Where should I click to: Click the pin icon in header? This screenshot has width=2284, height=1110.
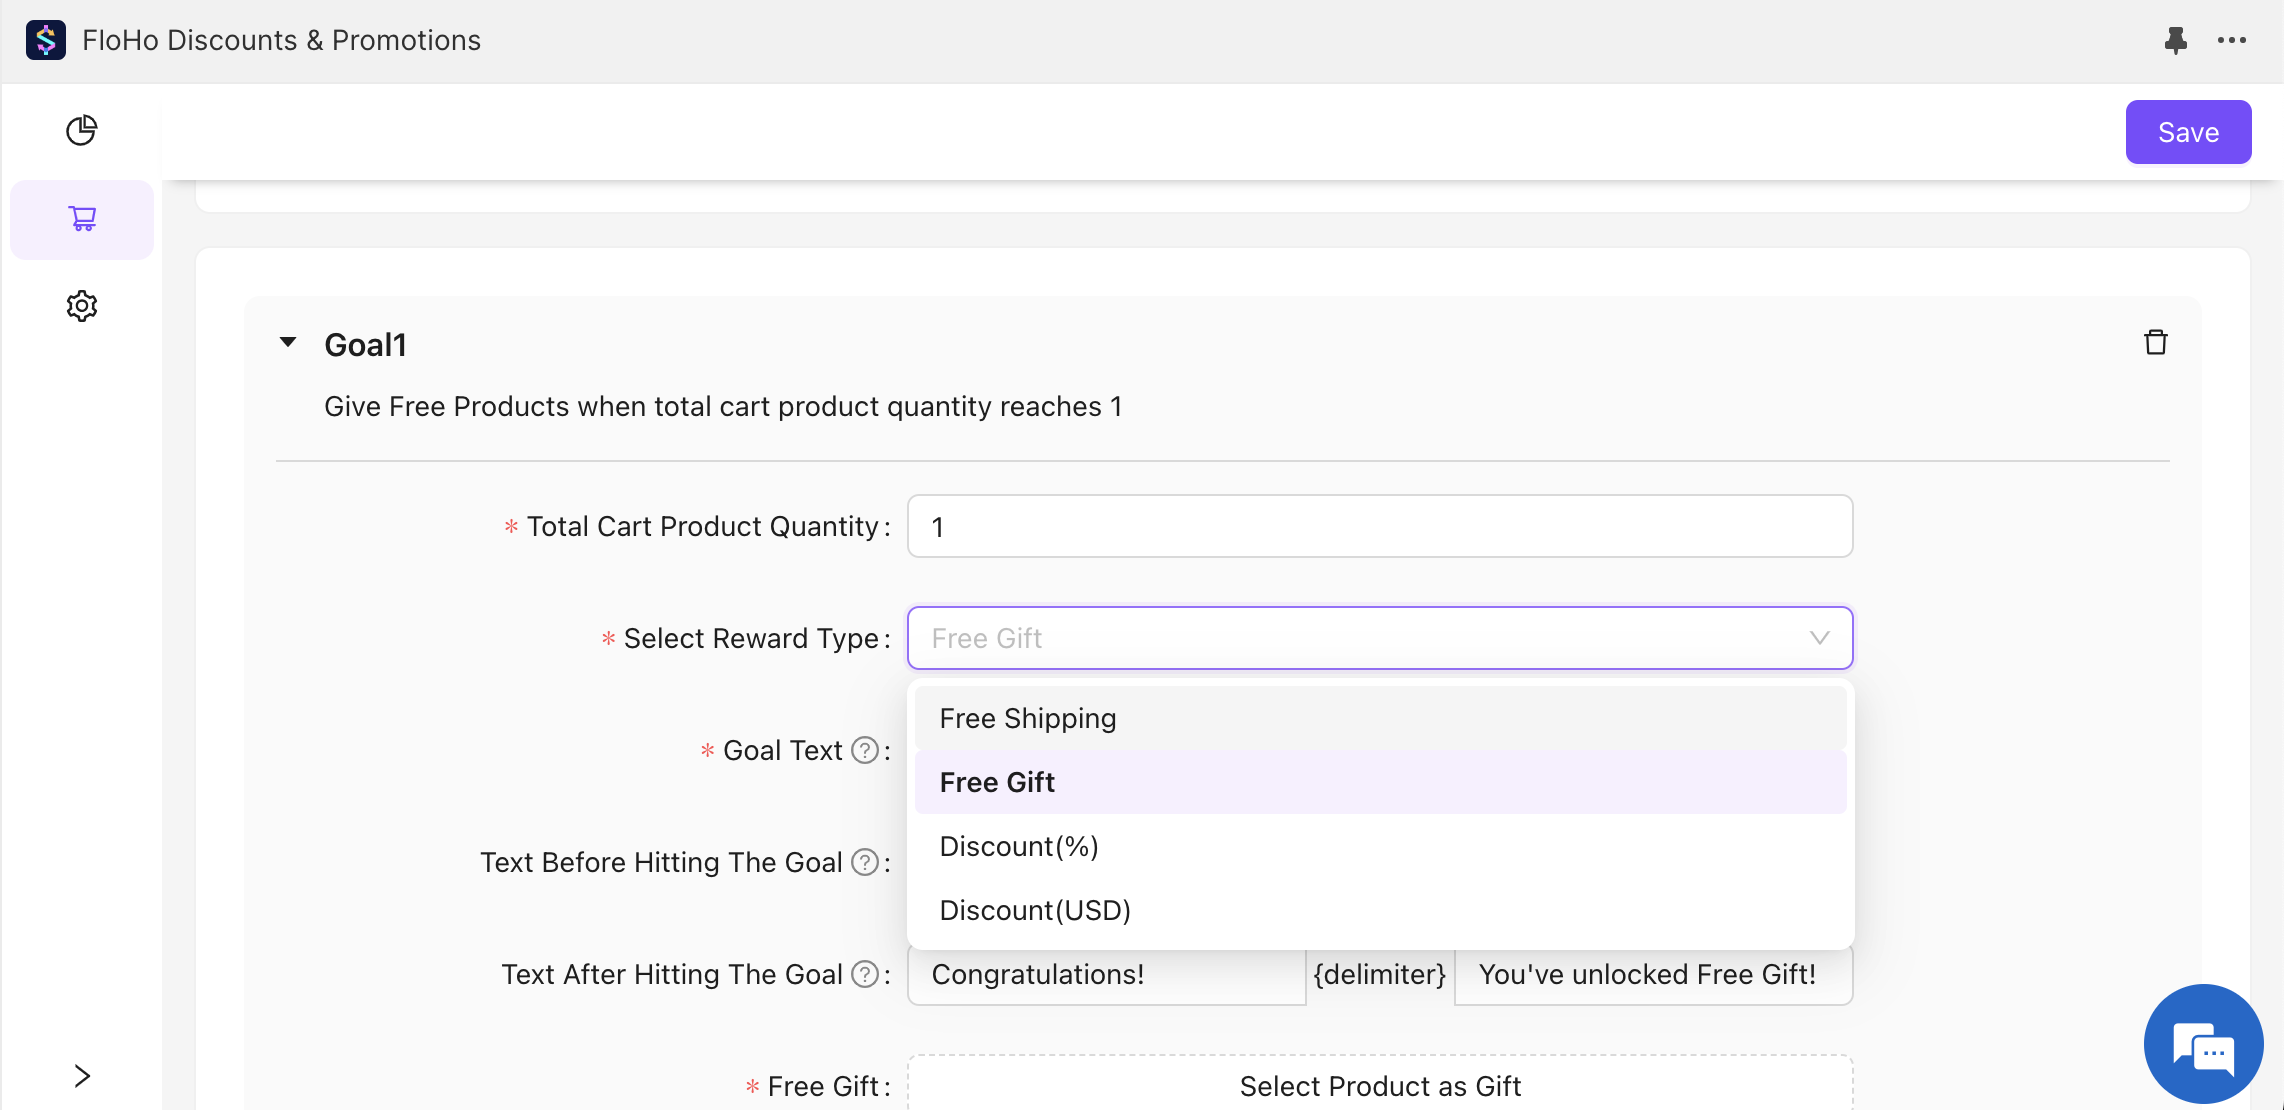click(x=2175, y=40)
